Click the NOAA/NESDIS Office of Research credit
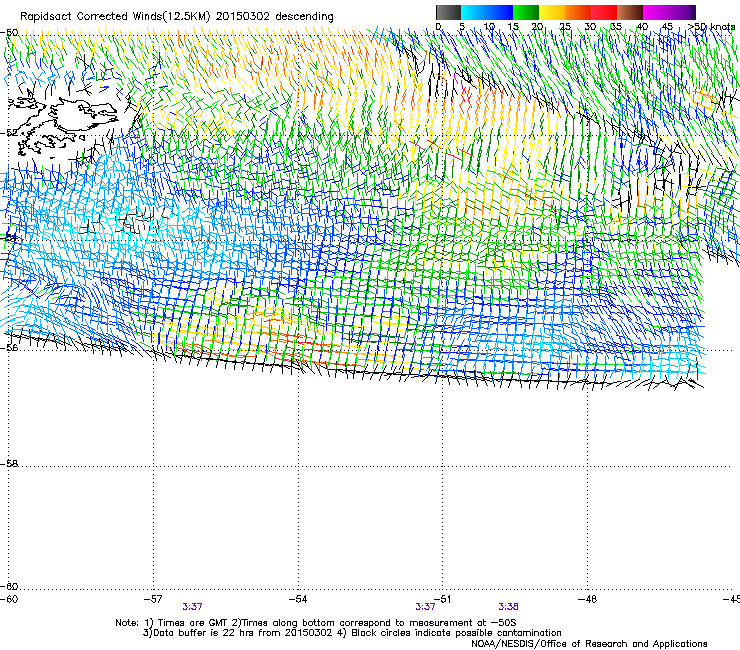This screenshot has width=740, height=650. (589, 643)
